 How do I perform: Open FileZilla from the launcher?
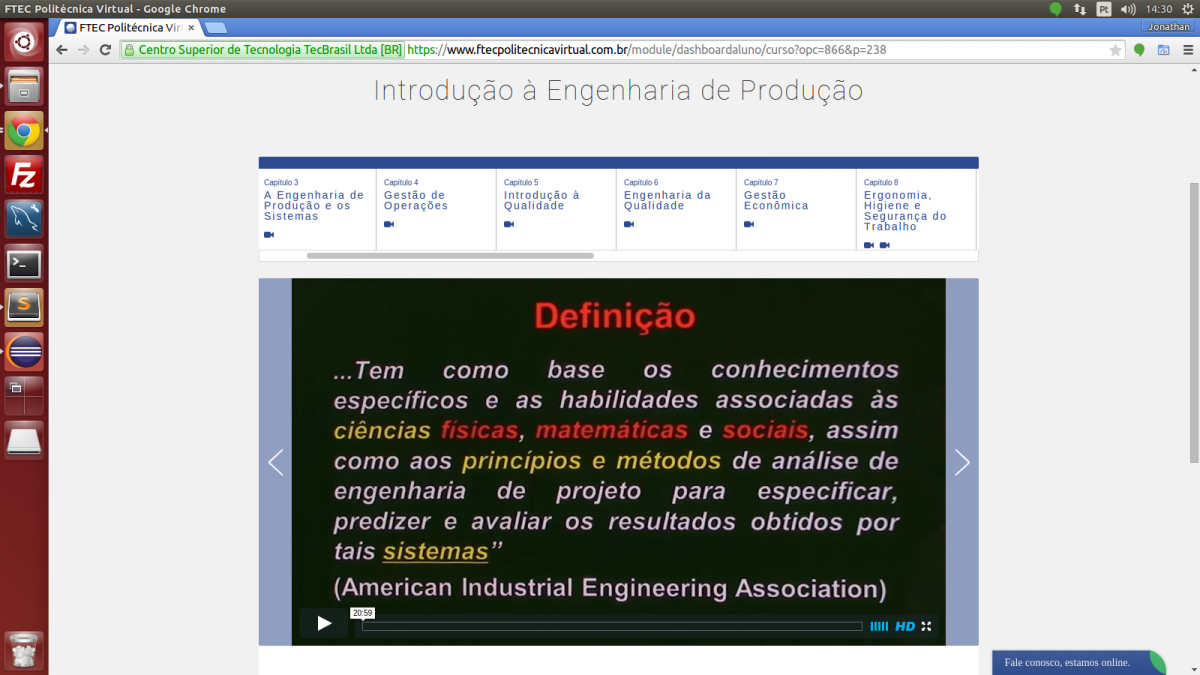coord(24,176)
